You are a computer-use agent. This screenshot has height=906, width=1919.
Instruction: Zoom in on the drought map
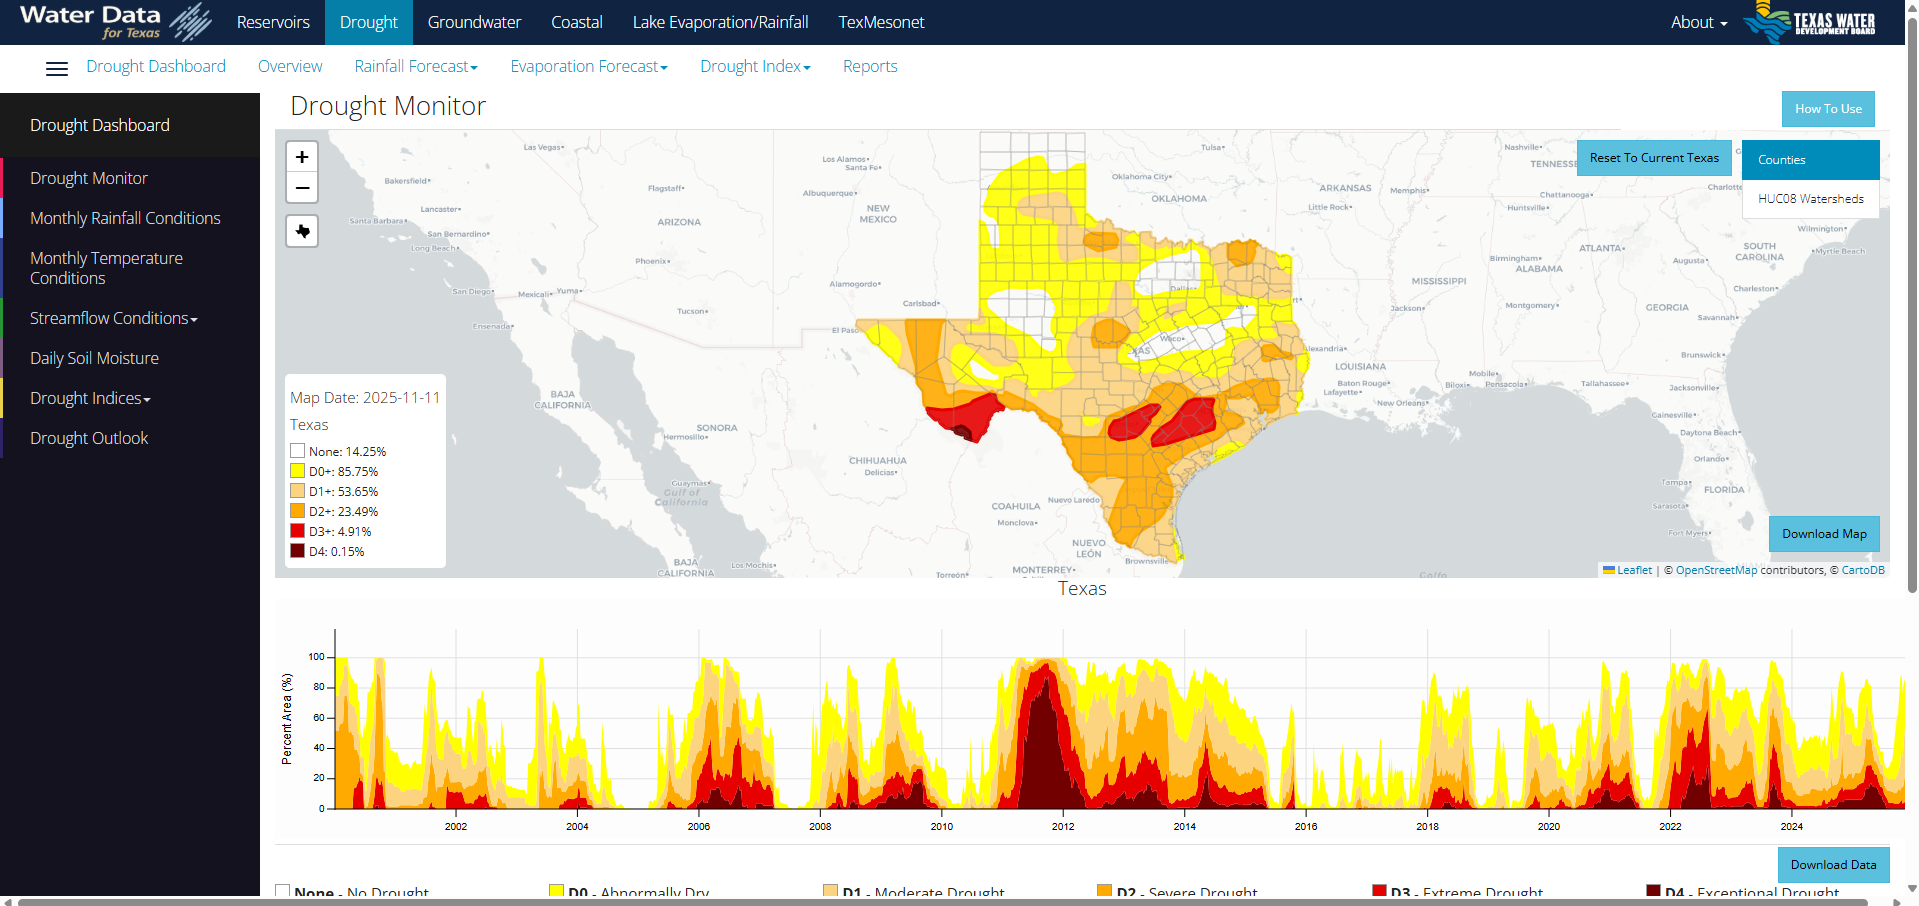click(302, 157)
